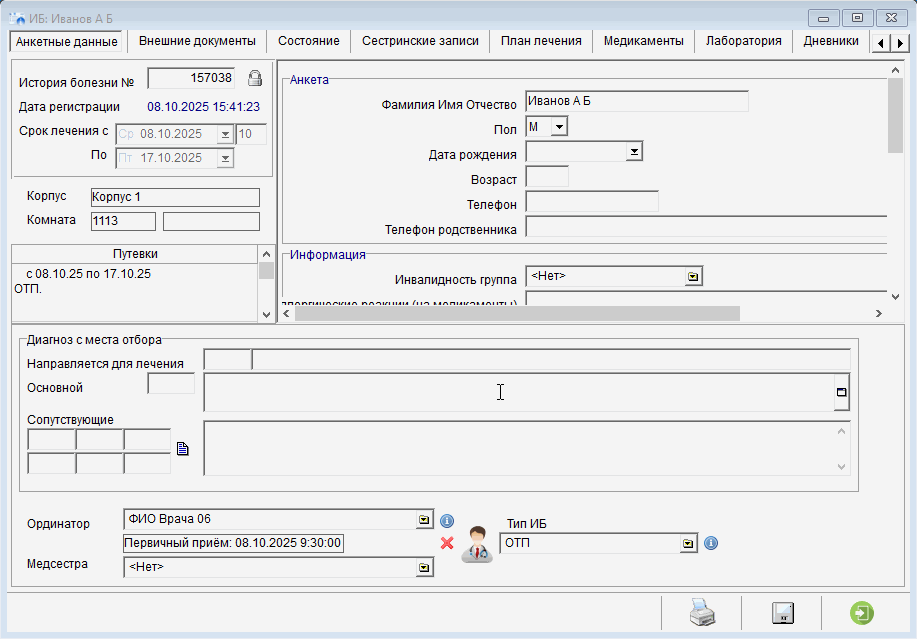The image size is (917, 639).
Task: Click the green exit arrow icon
Action: click(861, 613)
